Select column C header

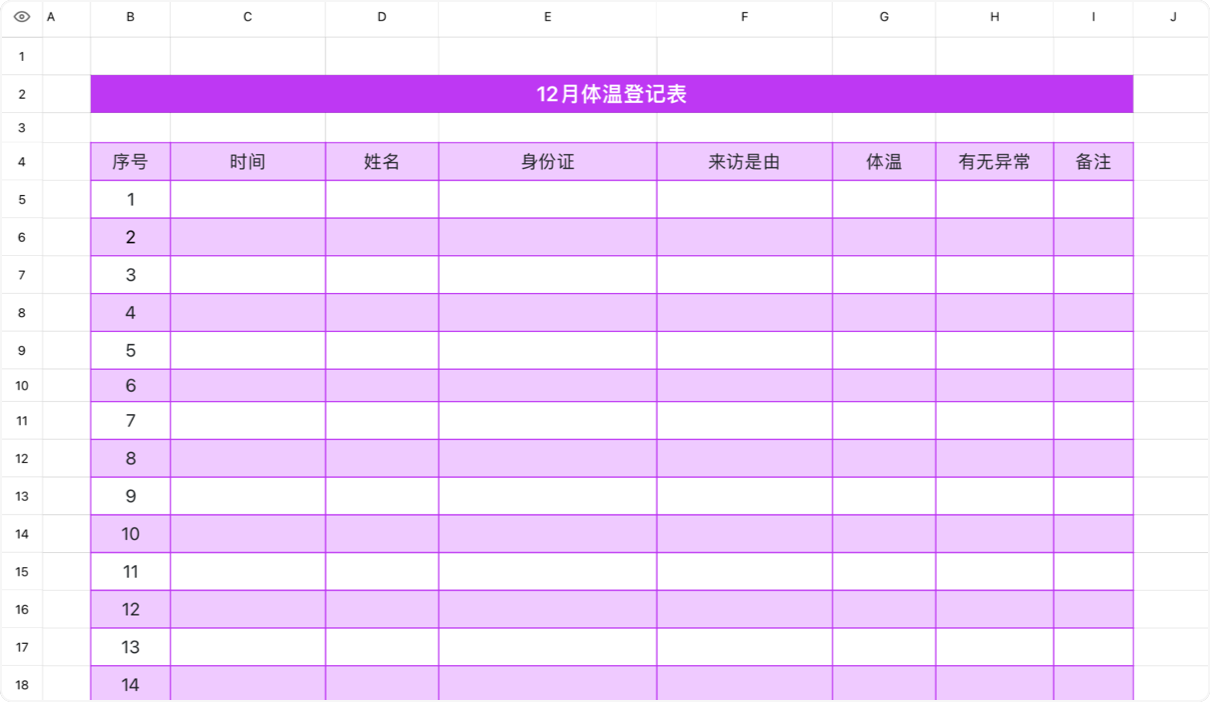248,17
